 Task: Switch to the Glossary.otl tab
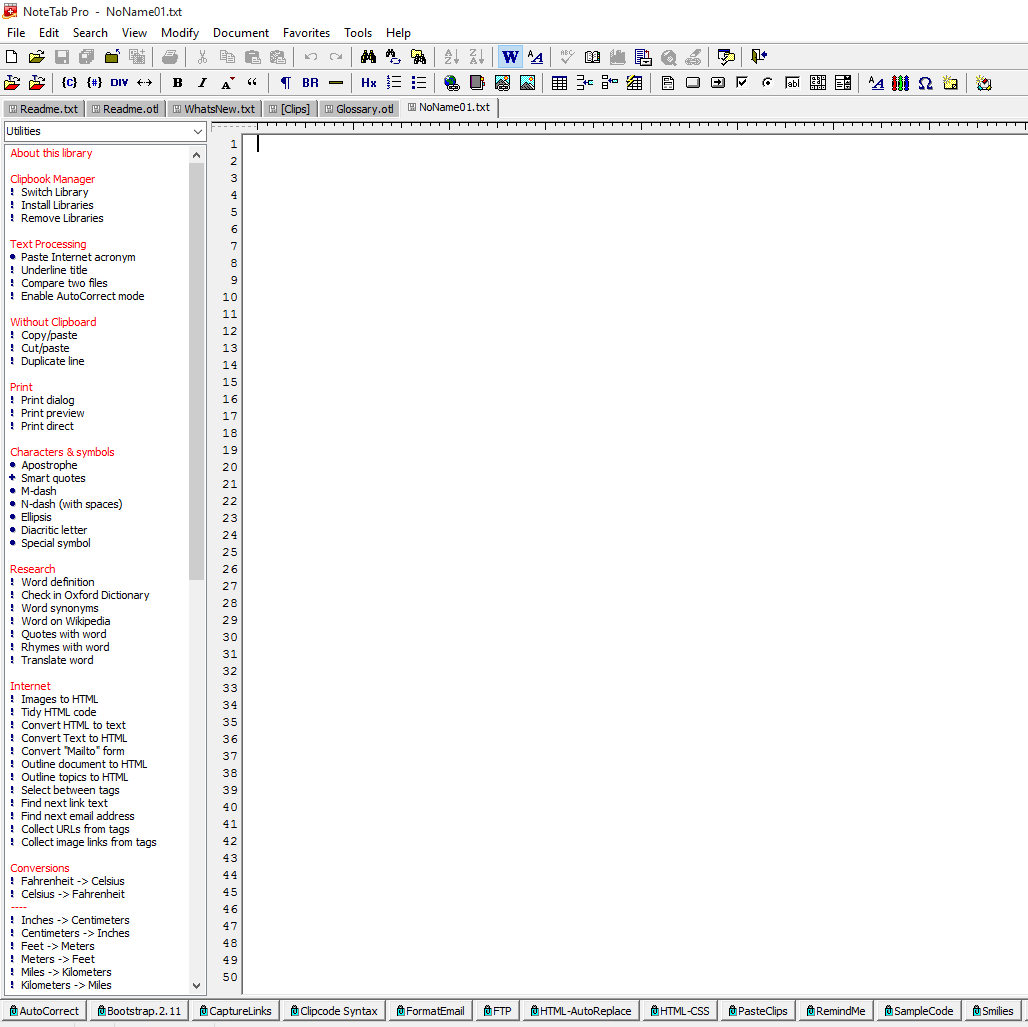[358, 109]
